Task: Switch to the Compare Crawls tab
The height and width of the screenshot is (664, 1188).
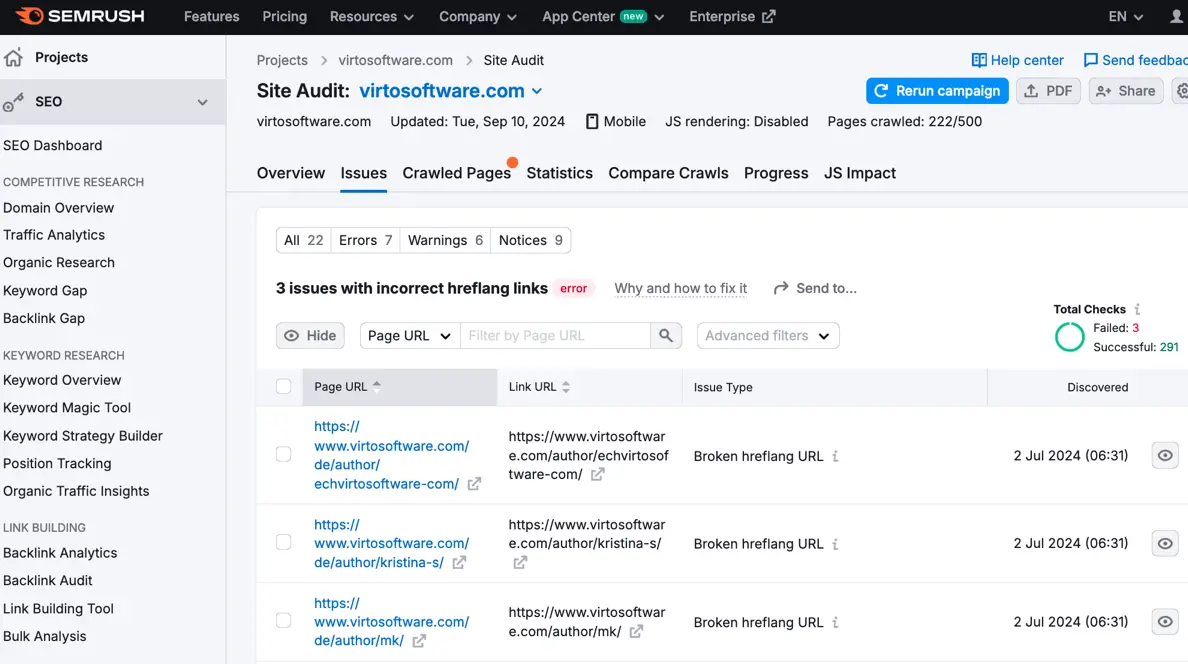Action: click(668, 174)
